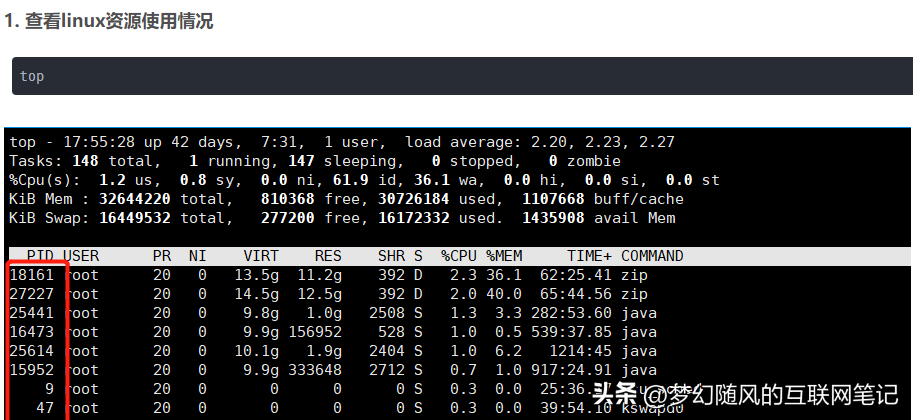Click the TIME+ value 917:24.91

pyautogui.click(x=571, y=370)
